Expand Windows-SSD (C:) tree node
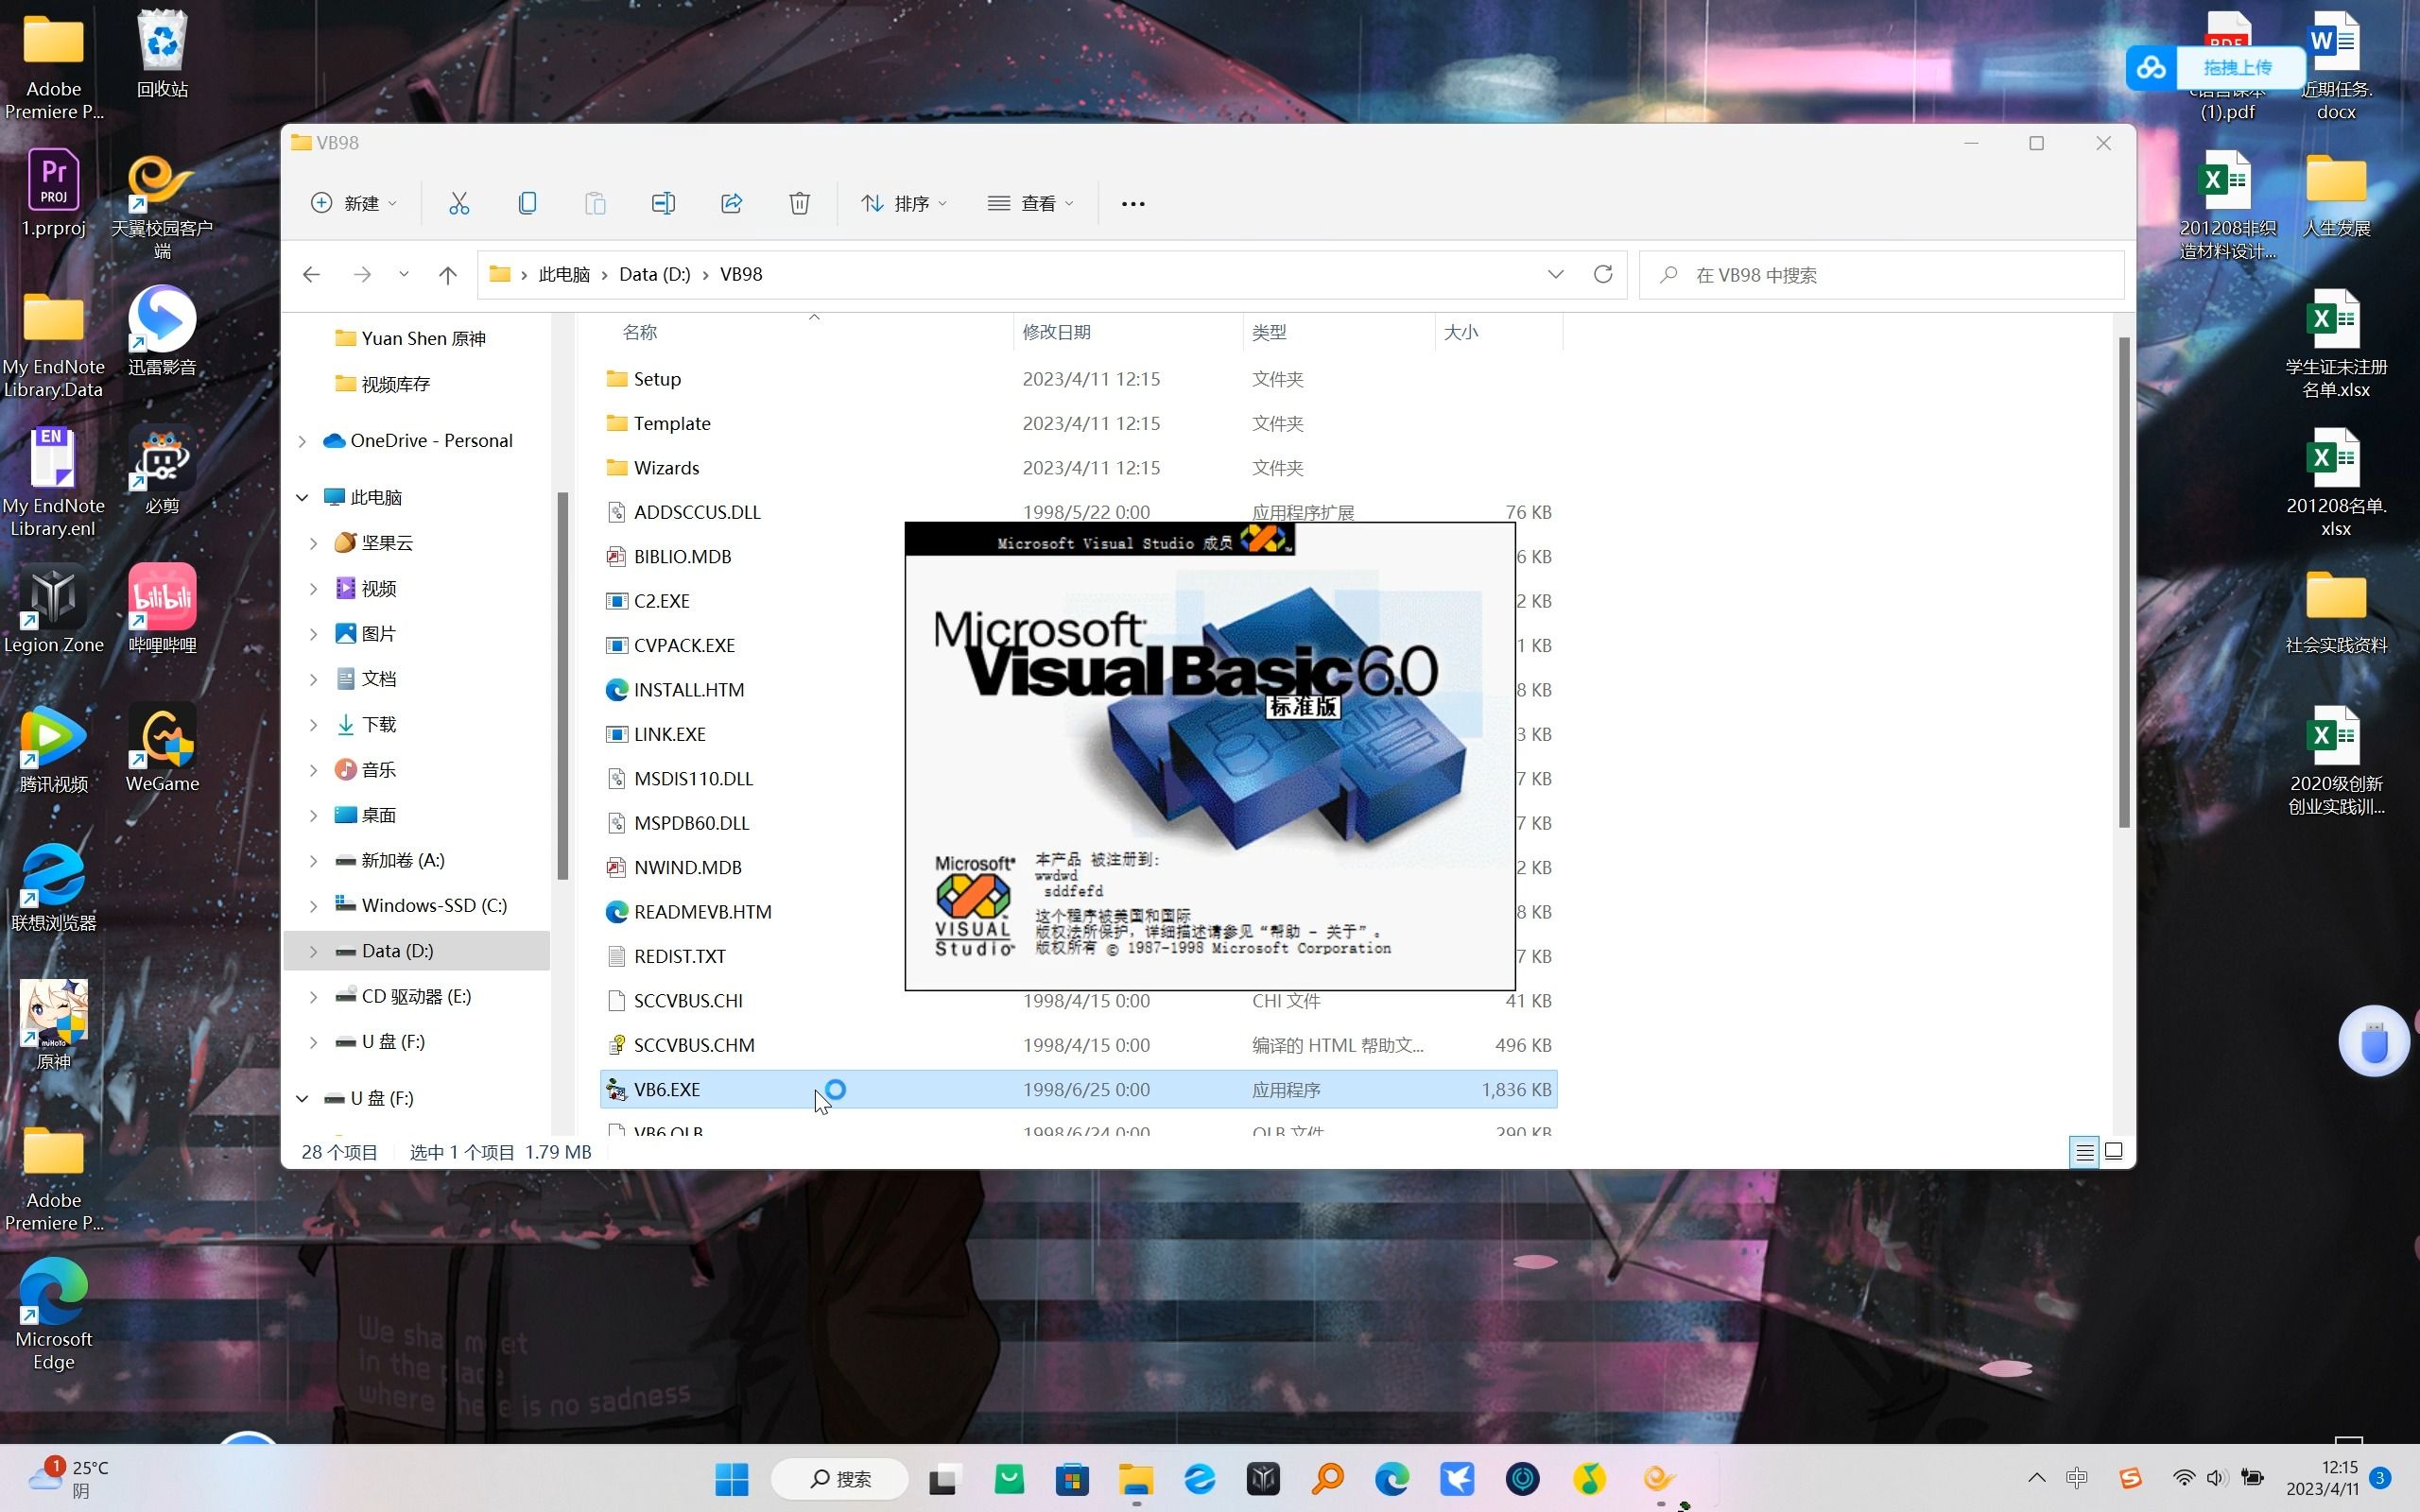This screenshot has height=1512, width=2420. click(313, 906)
